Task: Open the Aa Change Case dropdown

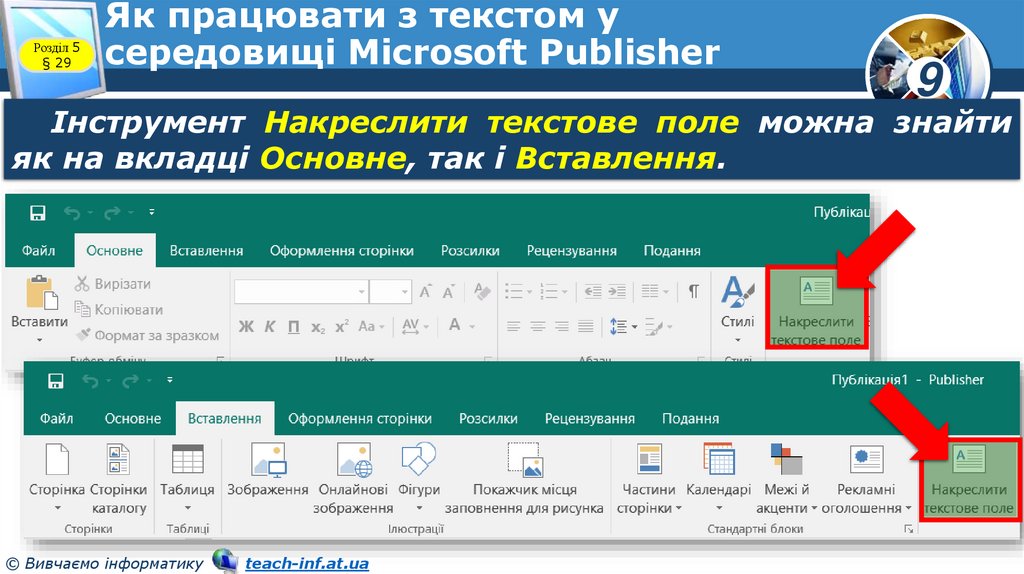Action: [371, 326]
